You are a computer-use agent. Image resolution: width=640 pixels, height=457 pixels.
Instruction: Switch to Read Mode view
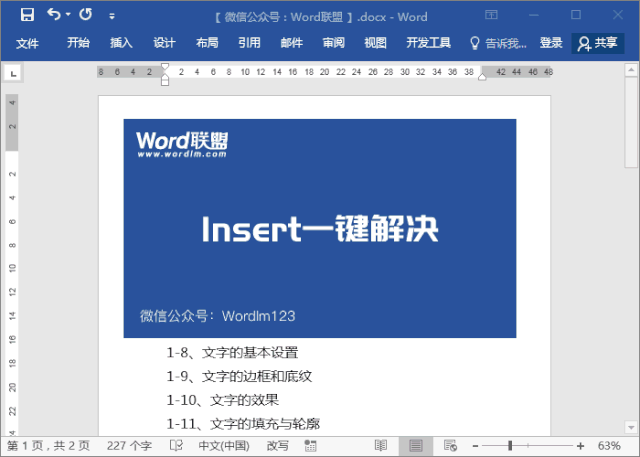(x=381, y=446)
